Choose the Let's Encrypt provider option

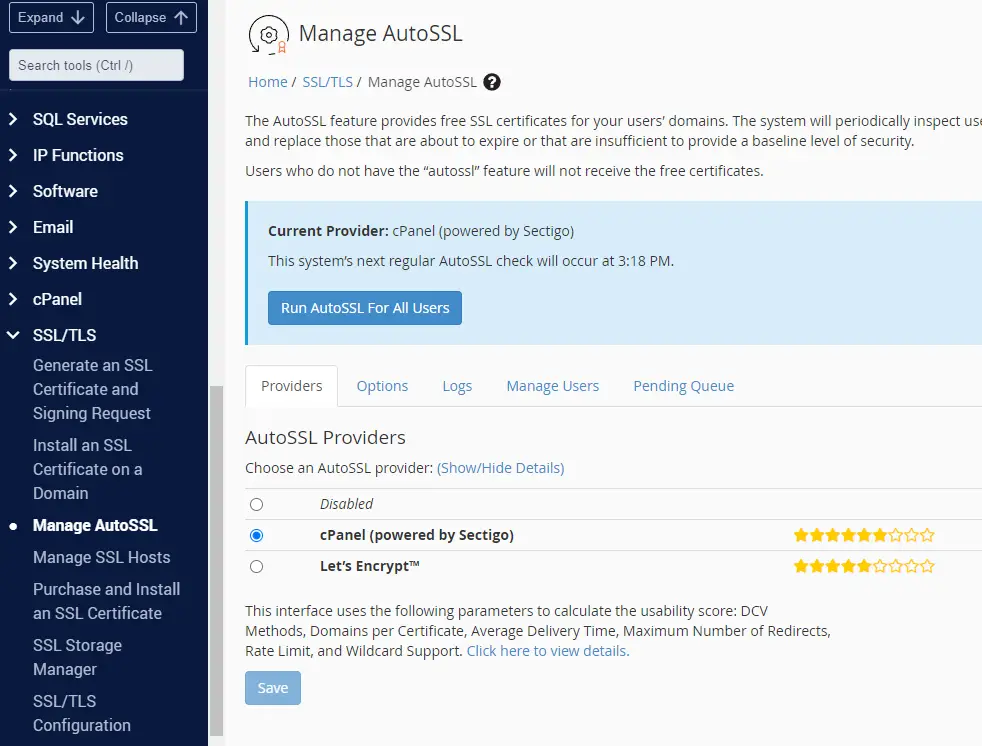(256, 566)
